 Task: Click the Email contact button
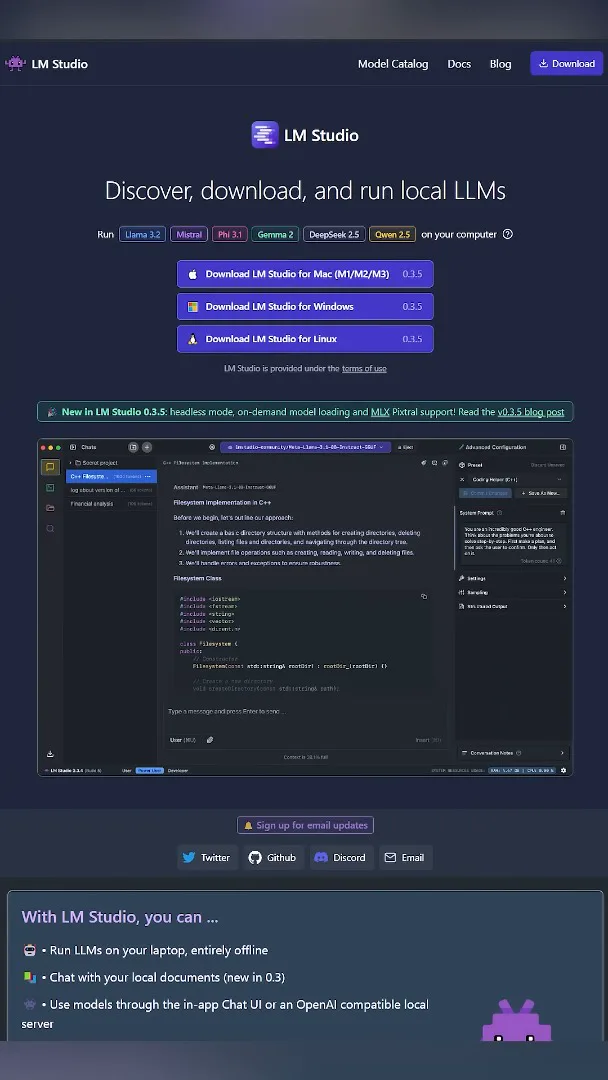tap(406, 858)
